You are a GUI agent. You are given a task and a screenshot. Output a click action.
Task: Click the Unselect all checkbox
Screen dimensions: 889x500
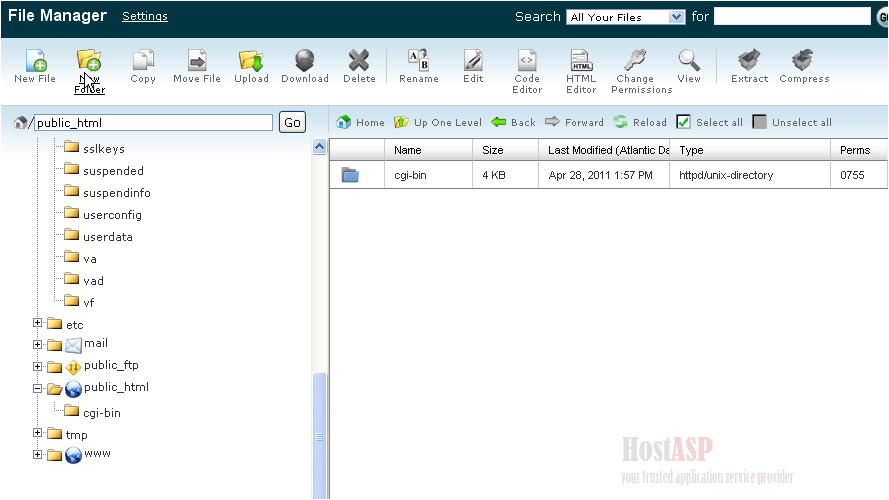tap(760, 122)
